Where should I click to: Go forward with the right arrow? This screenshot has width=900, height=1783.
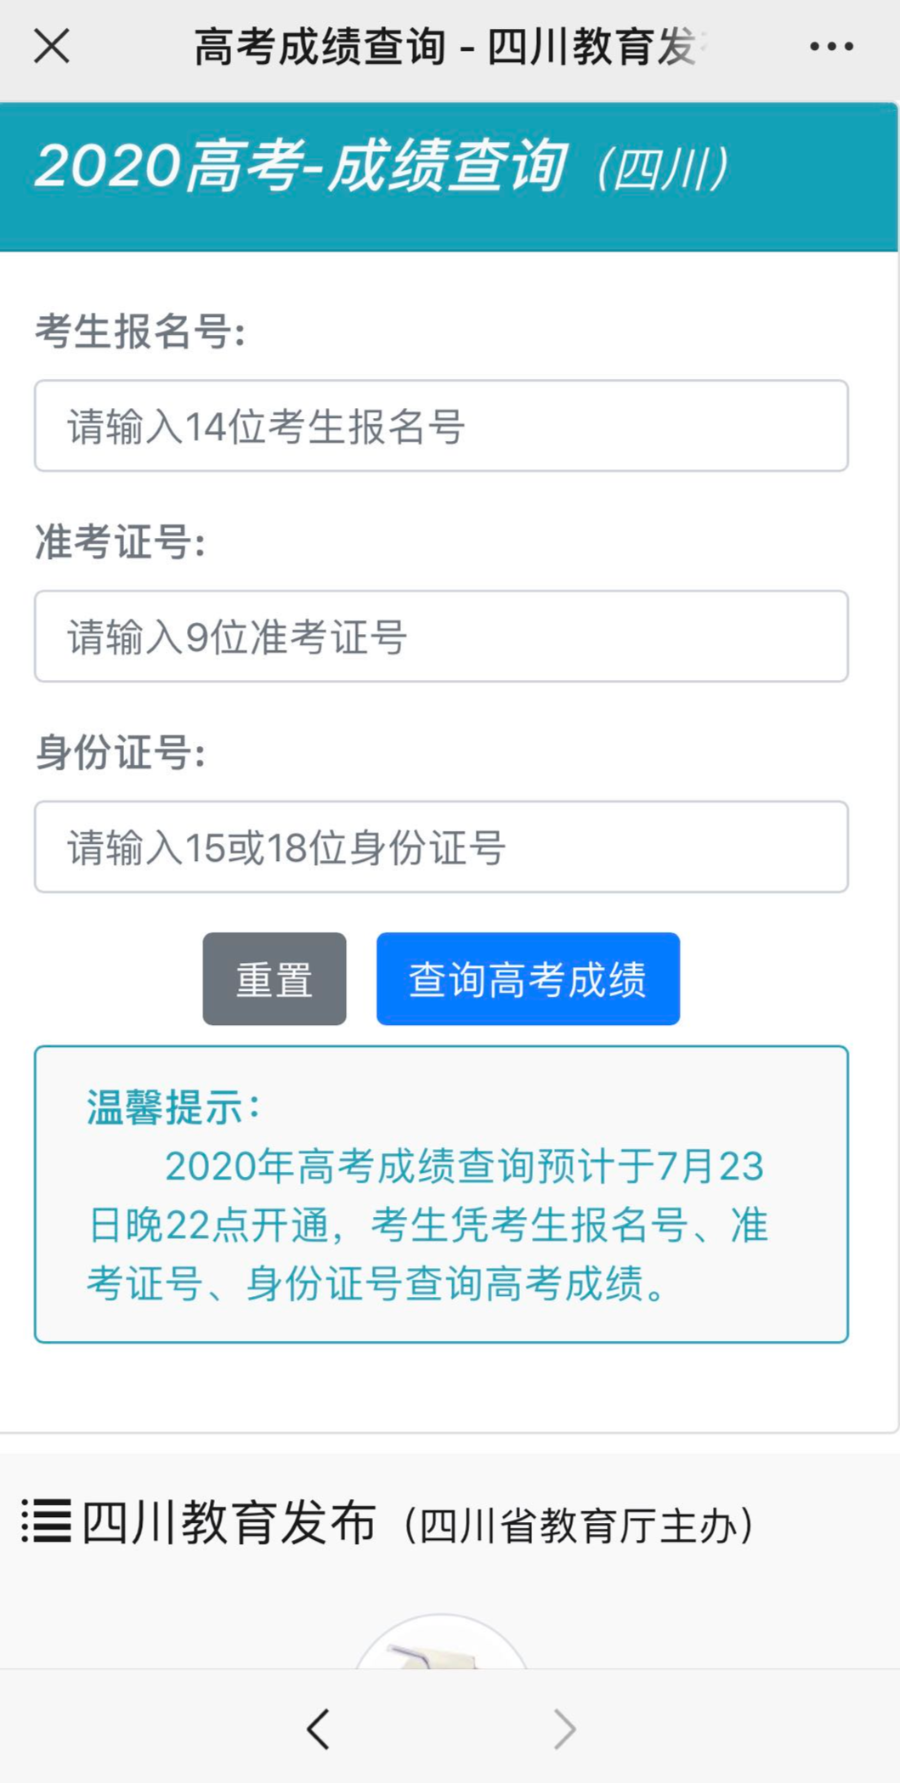(x=565, y=1728)
